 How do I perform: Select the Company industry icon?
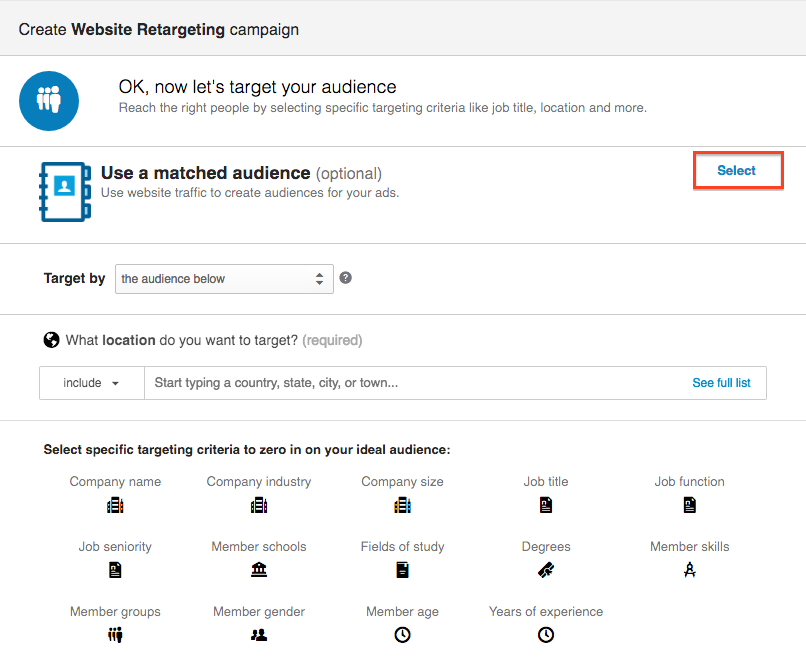(x=259, y=506)
